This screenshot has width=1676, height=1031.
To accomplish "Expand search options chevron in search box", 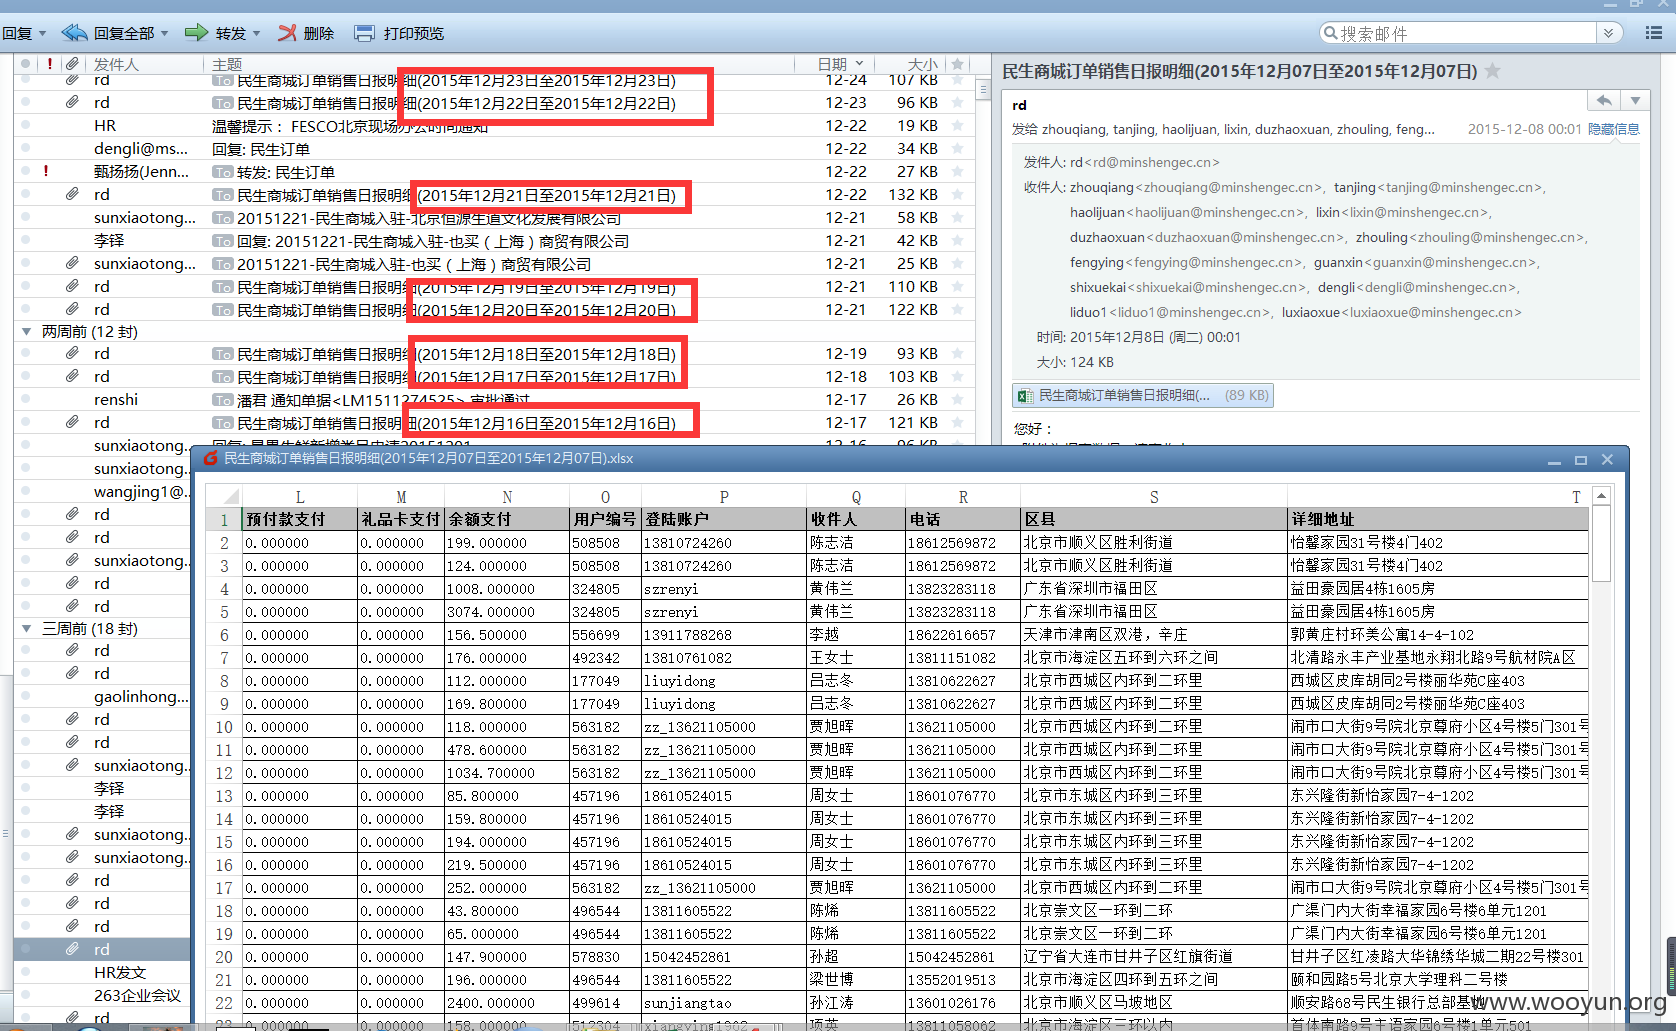I will (x=1608, y=33).
